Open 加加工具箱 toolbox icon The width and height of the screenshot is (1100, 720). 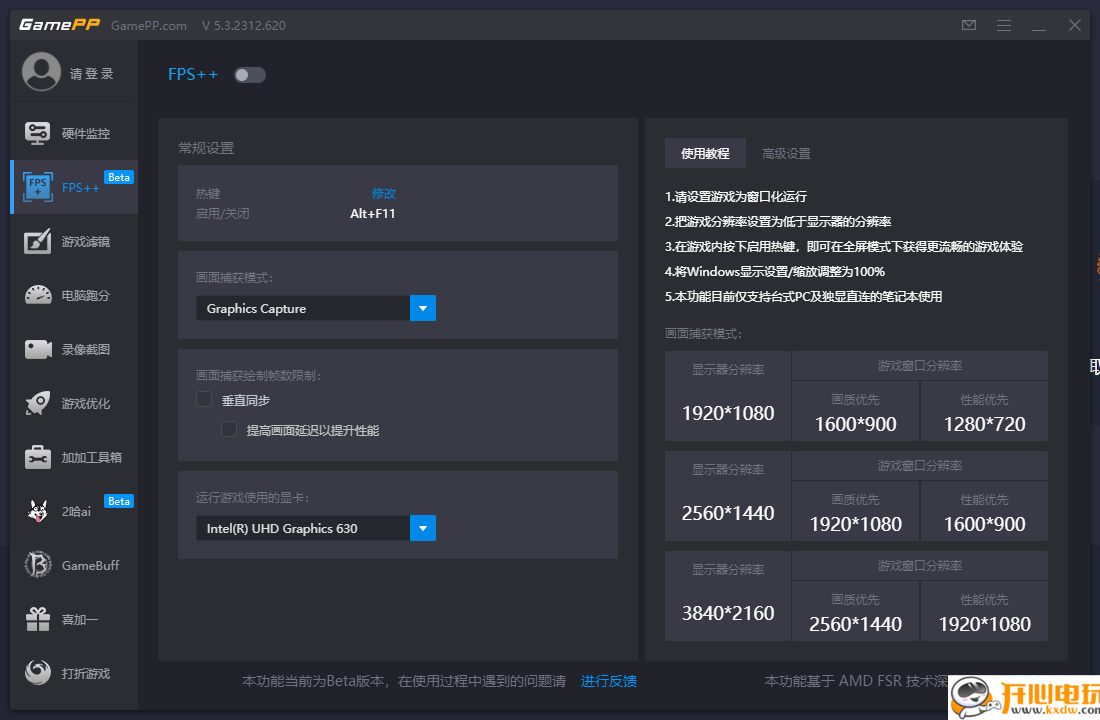pyautogui.click(x=38, y=457)
